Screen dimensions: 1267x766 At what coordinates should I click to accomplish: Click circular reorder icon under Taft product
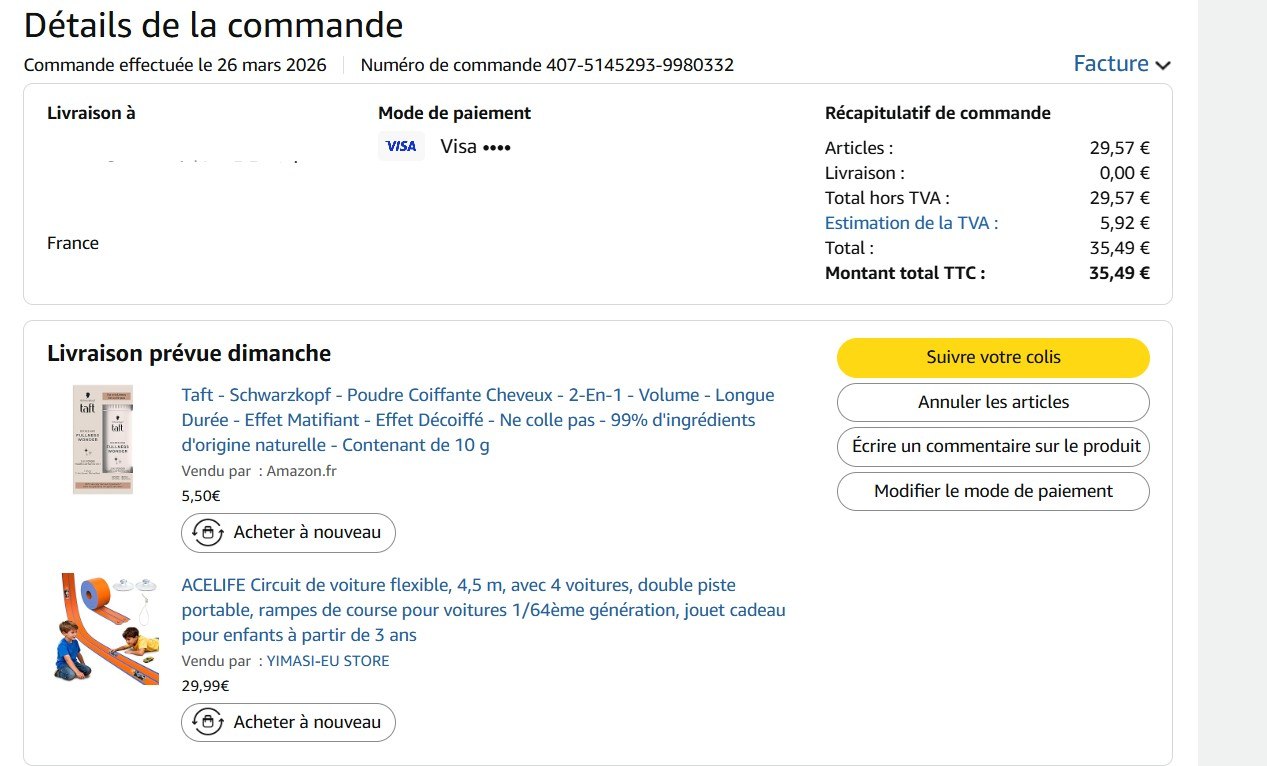click(208, 533)
